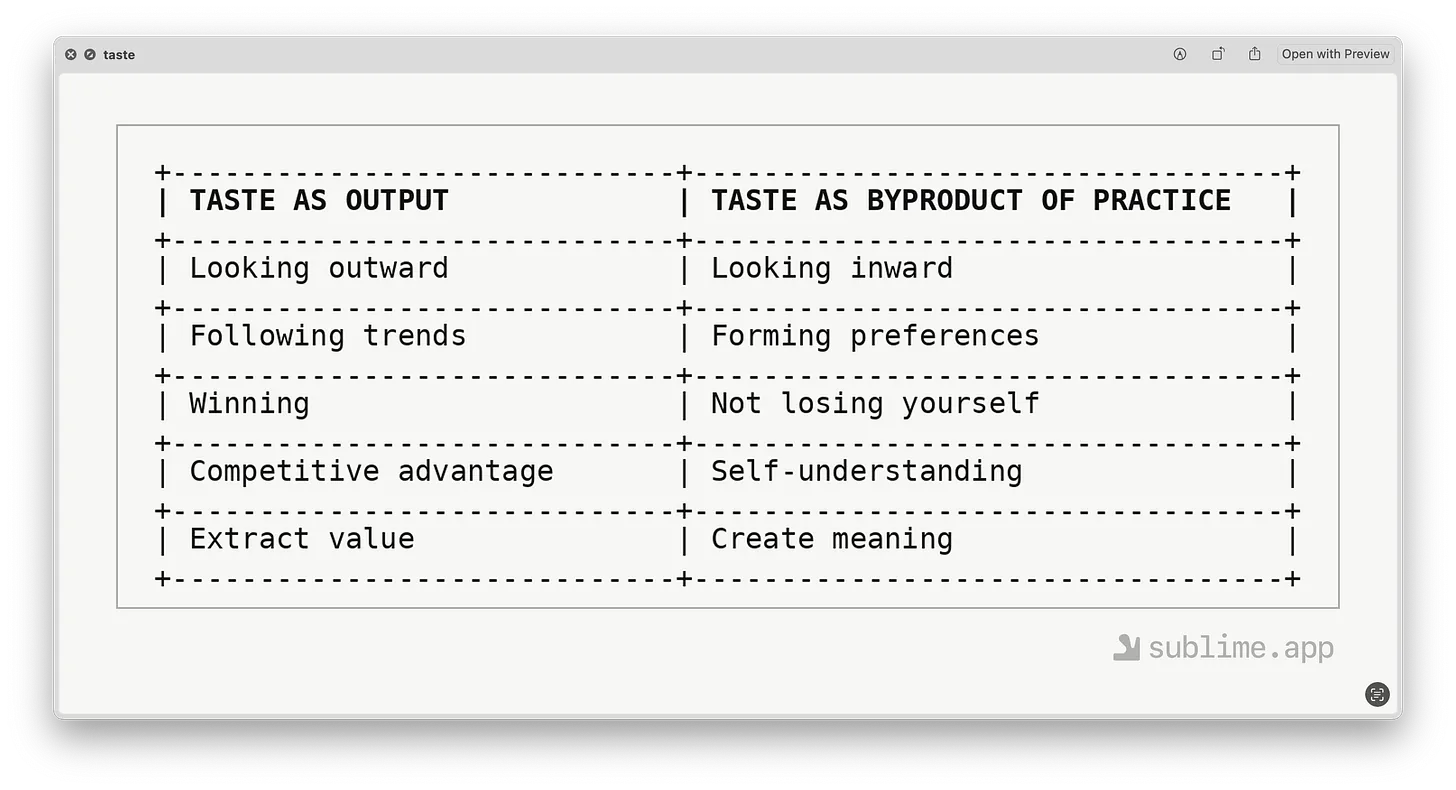Click the 'TASTE AS BYPRODUCT OF PRACTICE' header
Viewport: 1456px width, 790px height.
[970, 200]
